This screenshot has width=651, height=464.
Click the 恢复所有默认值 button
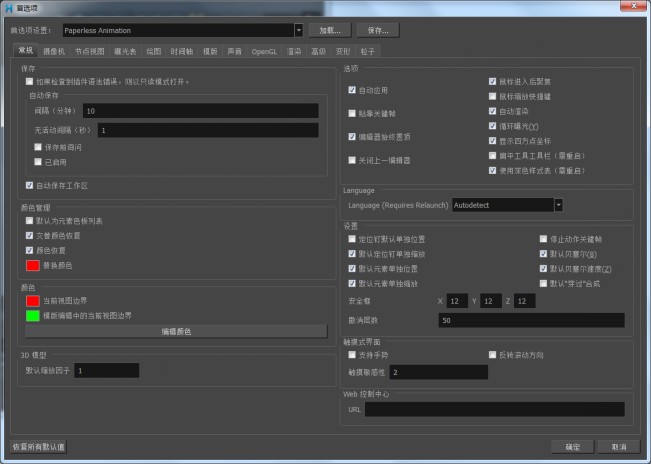tap(39, 447)
